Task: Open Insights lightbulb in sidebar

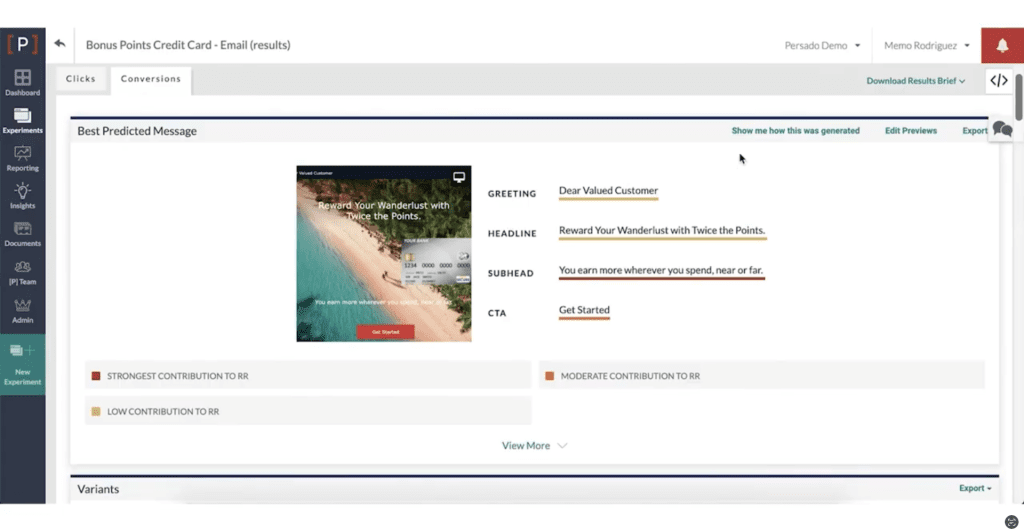Action: pos(22,196)
